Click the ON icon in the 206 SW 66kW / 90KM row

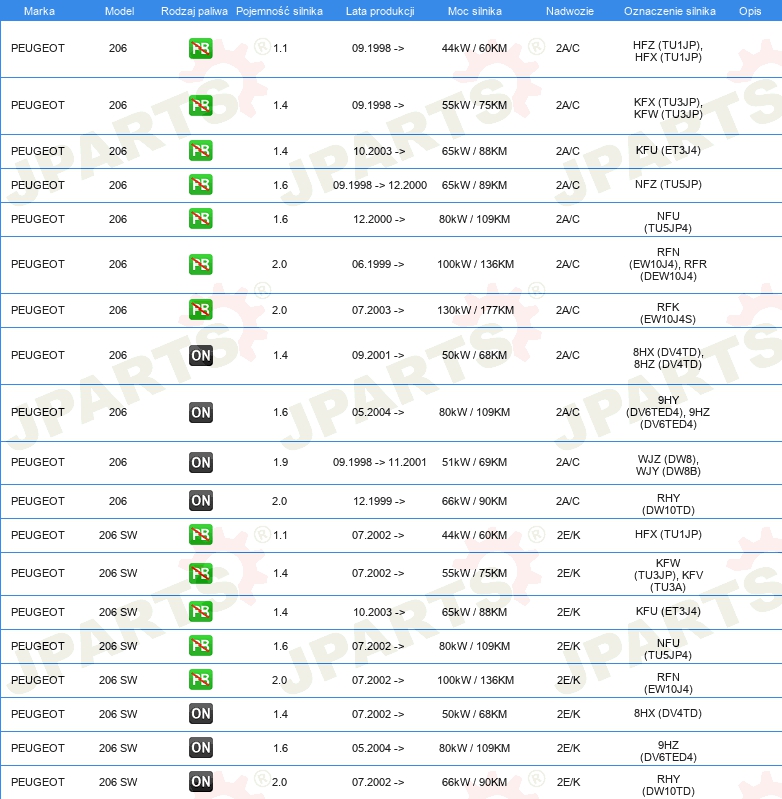point(201,782)
